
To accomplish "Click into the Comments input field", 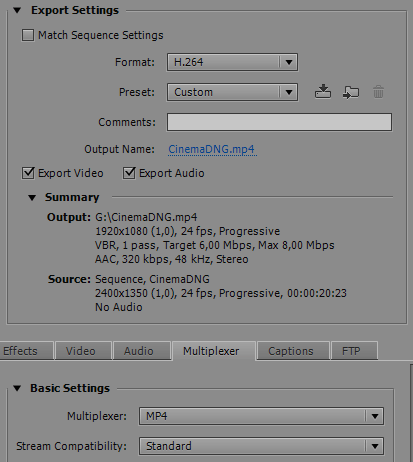I will click(x=279, y=122).
